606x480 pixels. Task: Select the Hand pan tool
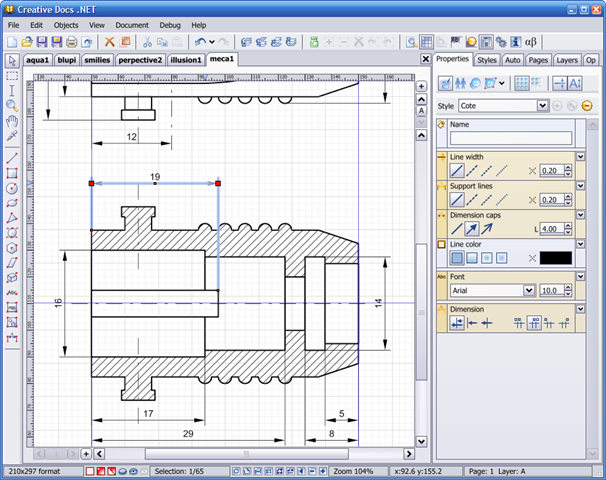12,120
